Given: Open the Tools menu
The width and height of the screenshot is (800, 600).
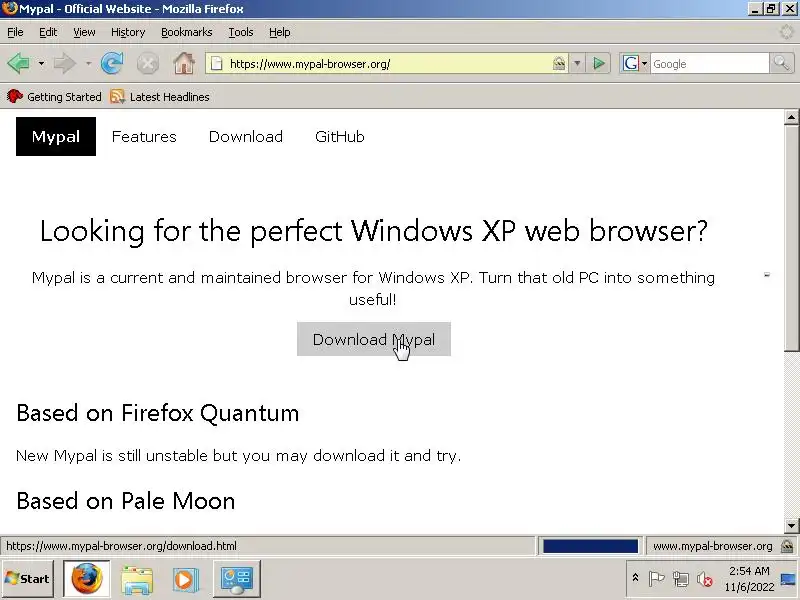Looking at the screenshot, I should [x=241, y=32].
